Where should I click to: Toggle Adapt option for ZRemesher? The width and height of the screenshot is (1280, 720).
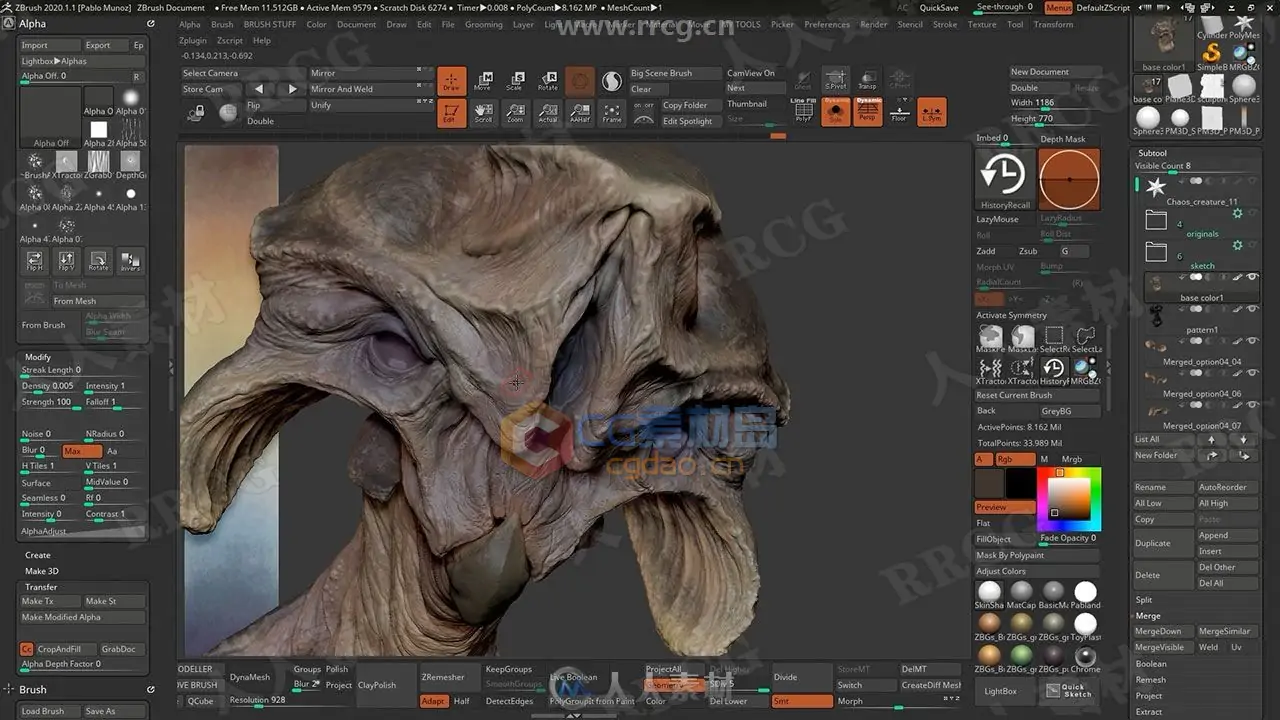433,701
